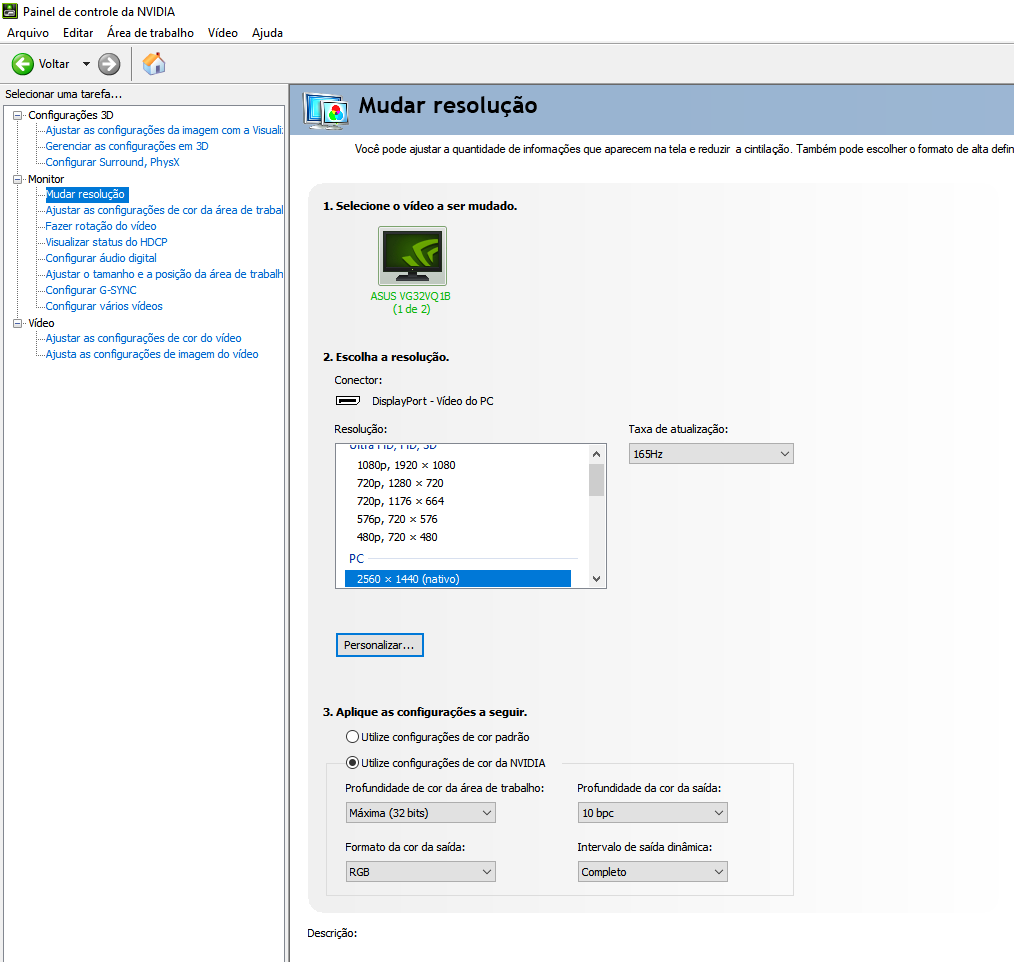Open Configurar vários vídeos
Viewport: 1014px width, 962px height.
pyautogui.click(x=104, y=306)
